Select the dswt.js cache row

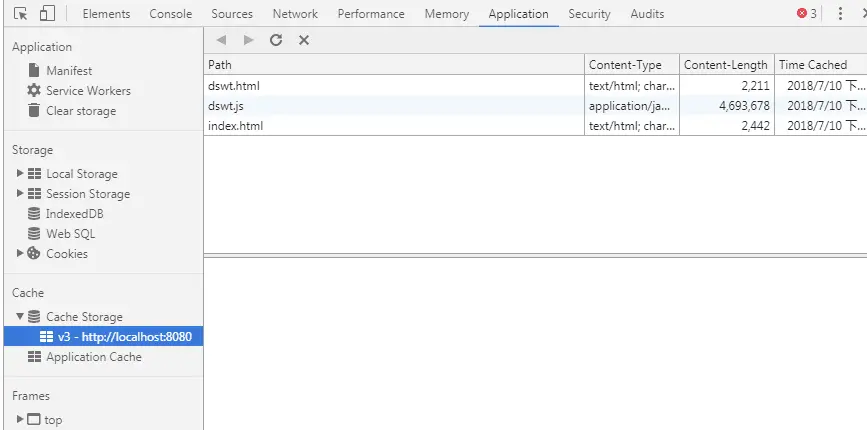tap(535, 106)
